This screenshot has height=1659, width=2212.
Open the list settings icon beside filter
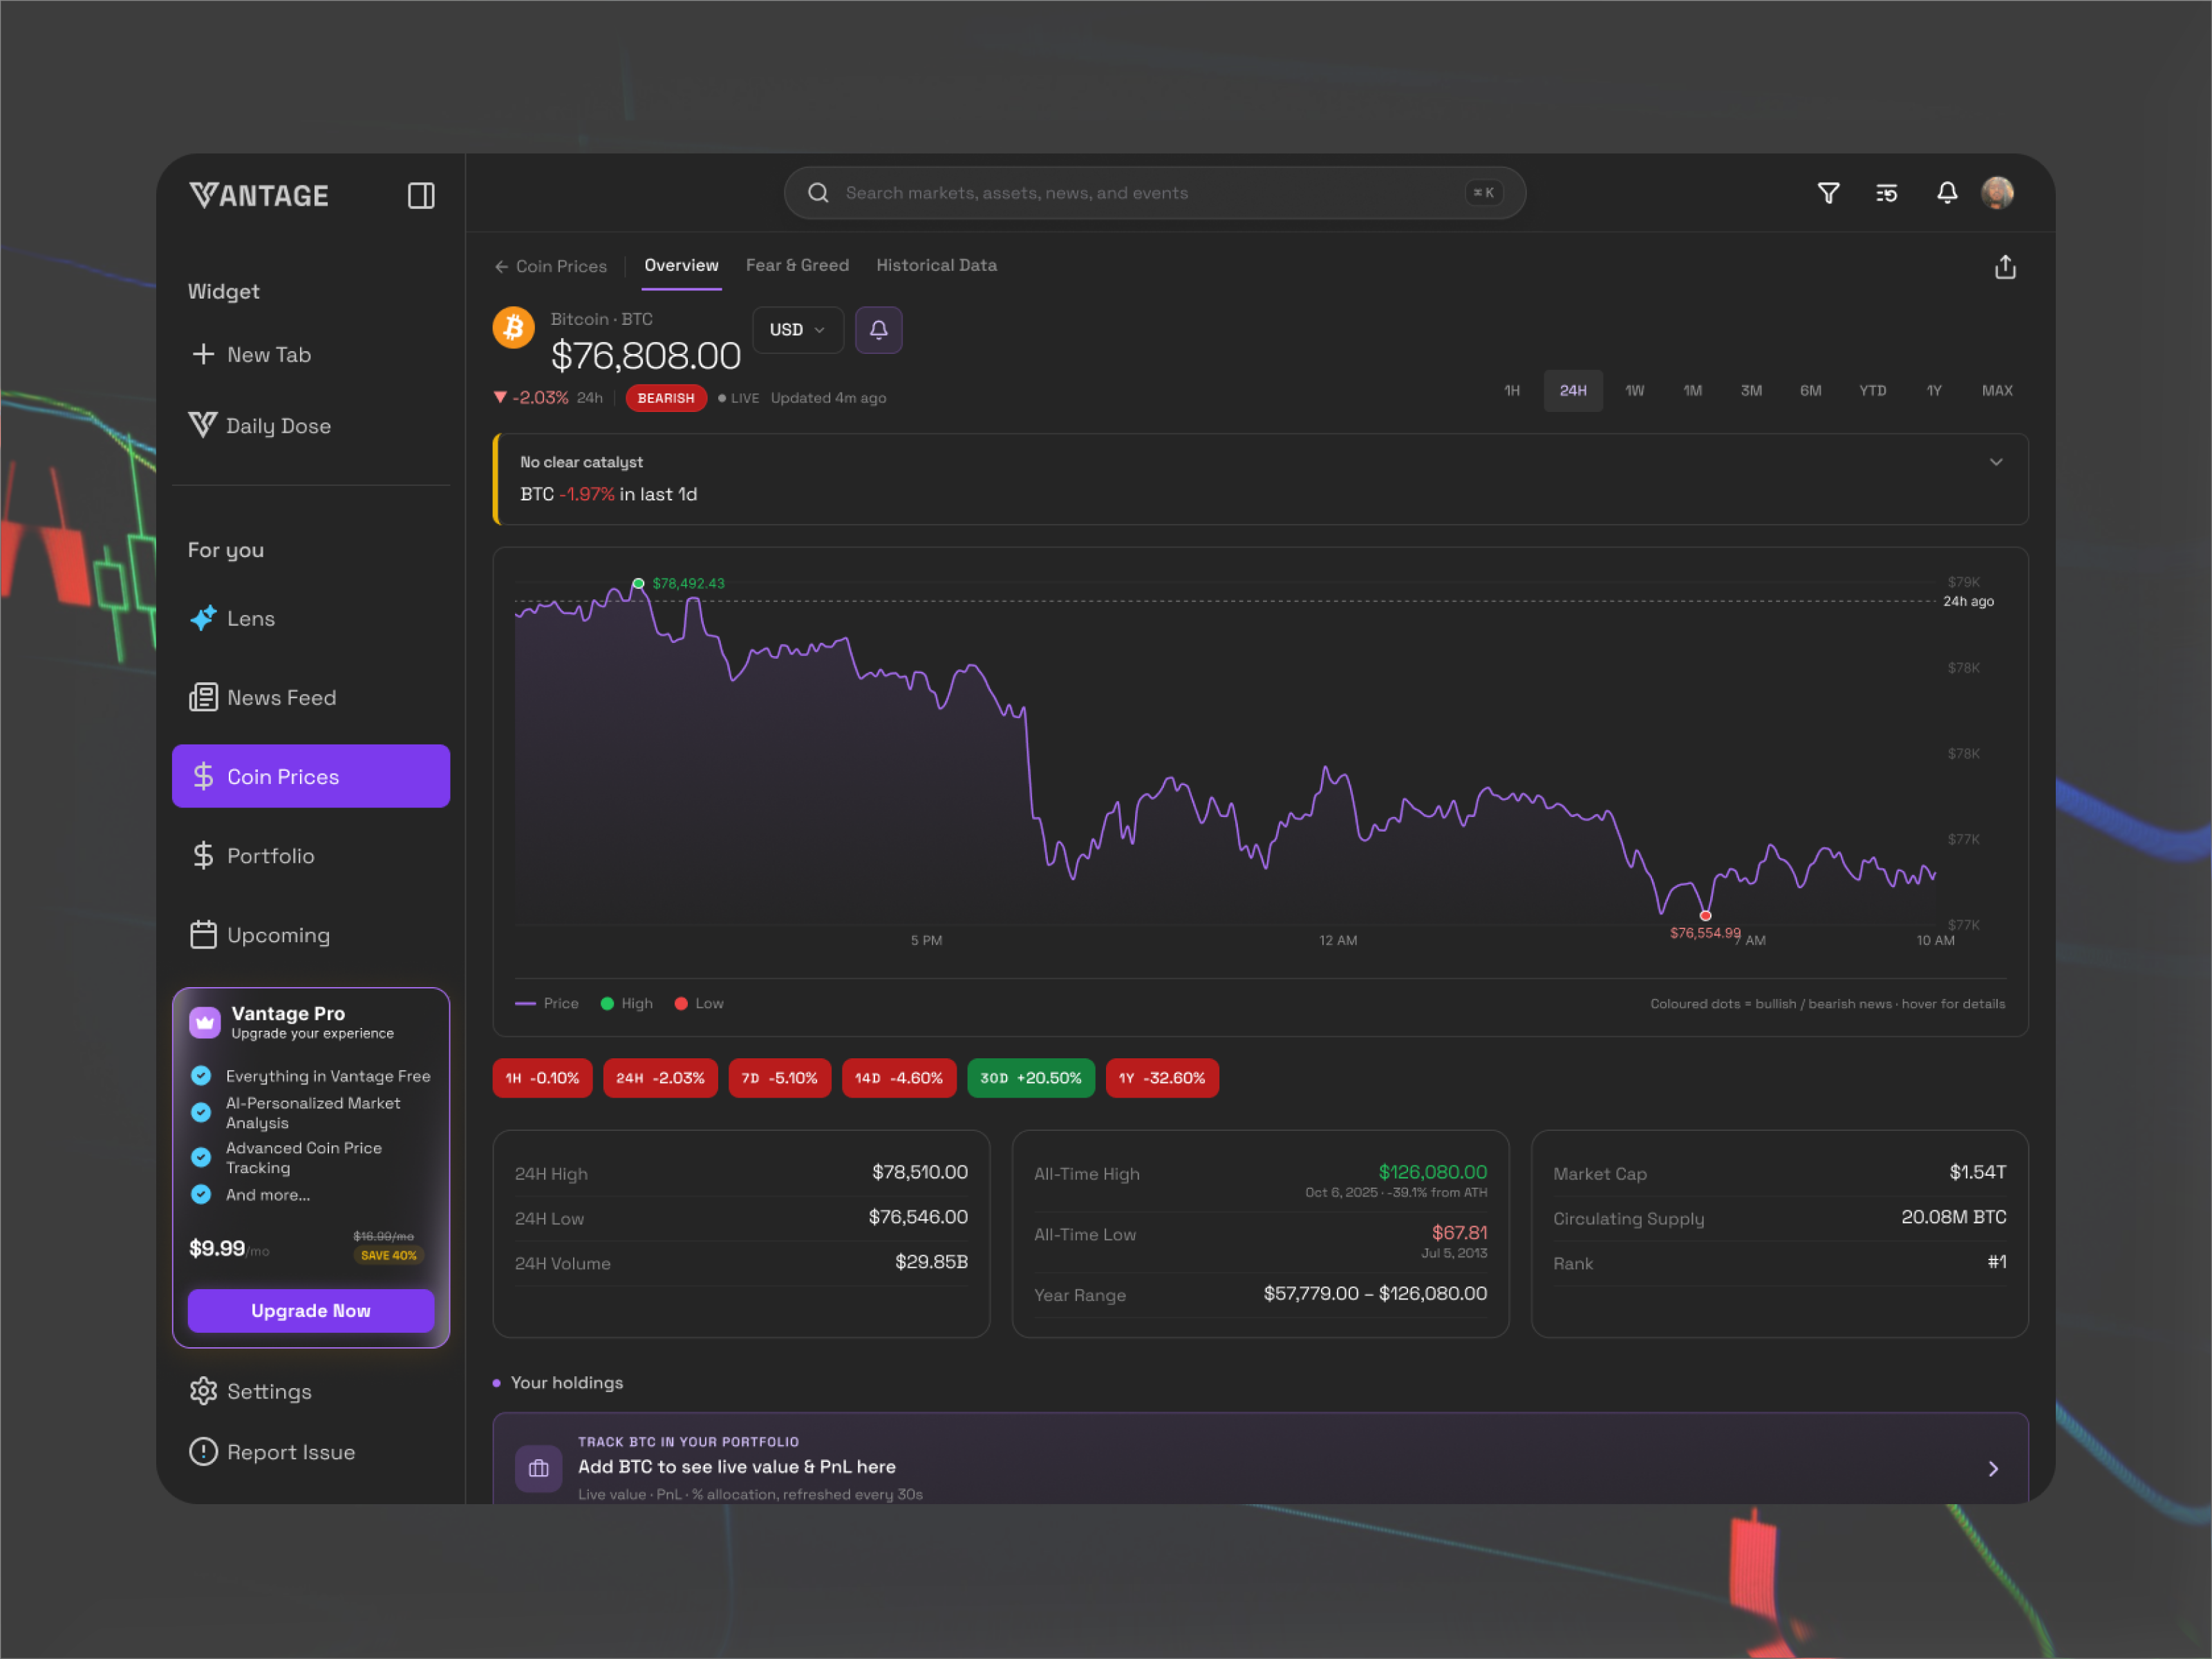pos(1887,193)
